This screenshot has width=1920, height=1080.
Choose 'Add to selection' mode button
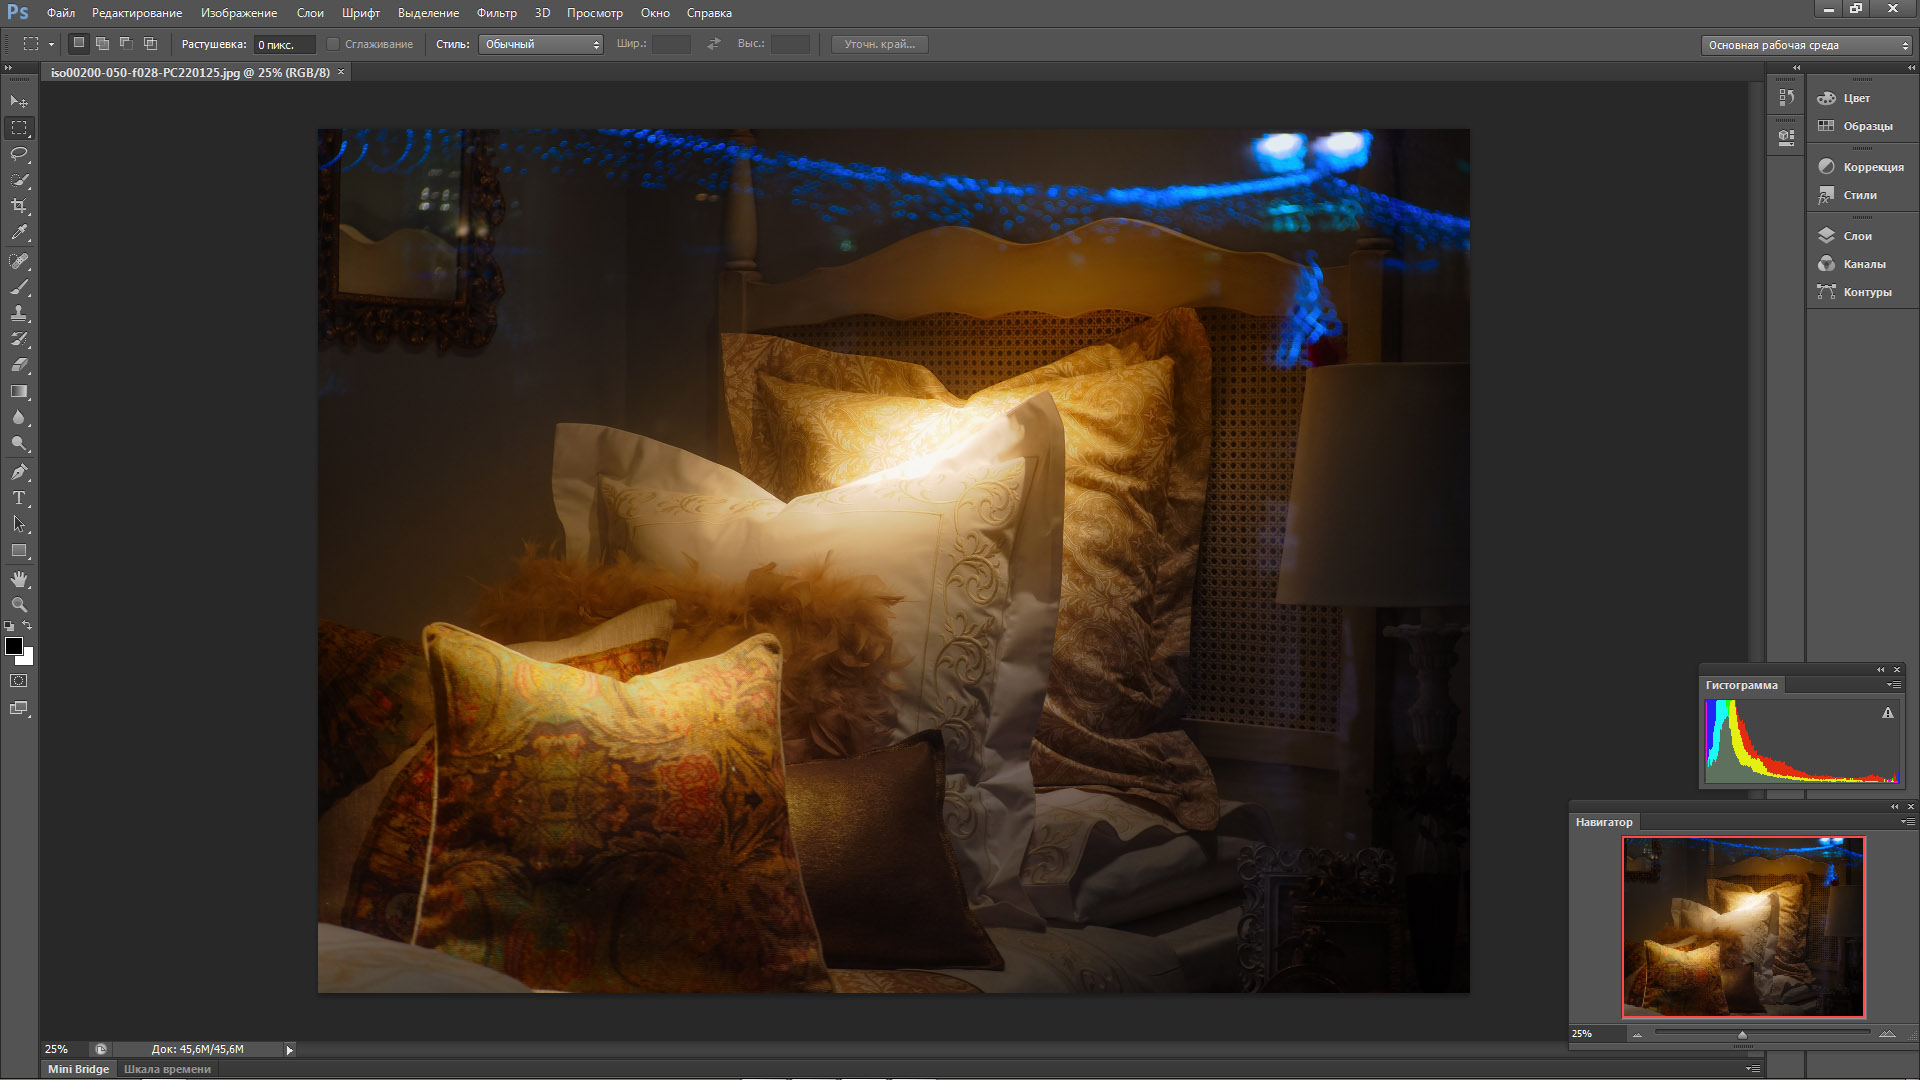point(102,44)
